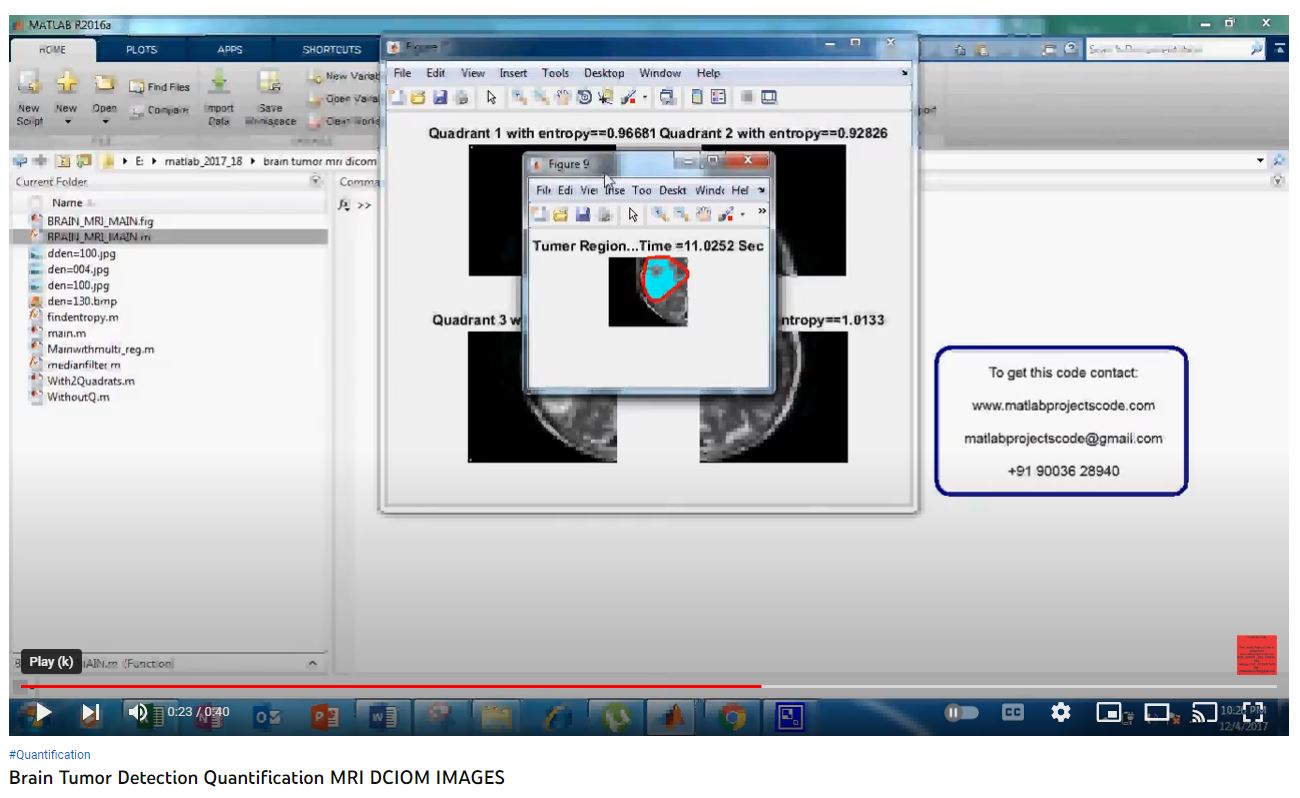
Task: Switch to the PLOTS tab
Action: pyautogui.click(x=141, y=50)
